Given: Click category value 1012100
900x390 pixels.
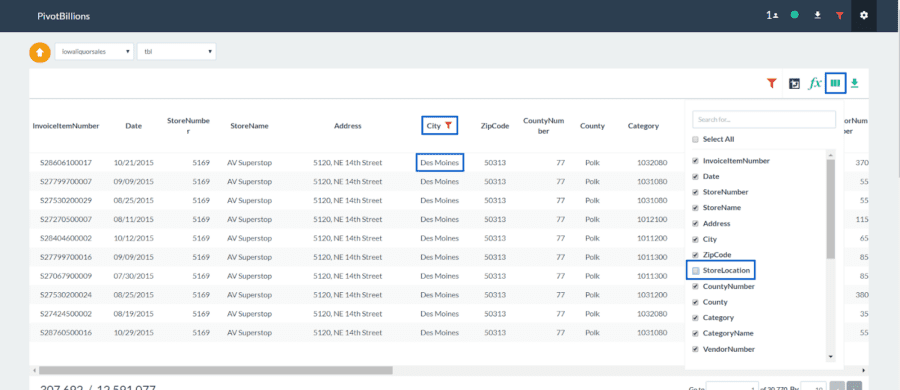Looking at the screenshot, I should (652, 219).
